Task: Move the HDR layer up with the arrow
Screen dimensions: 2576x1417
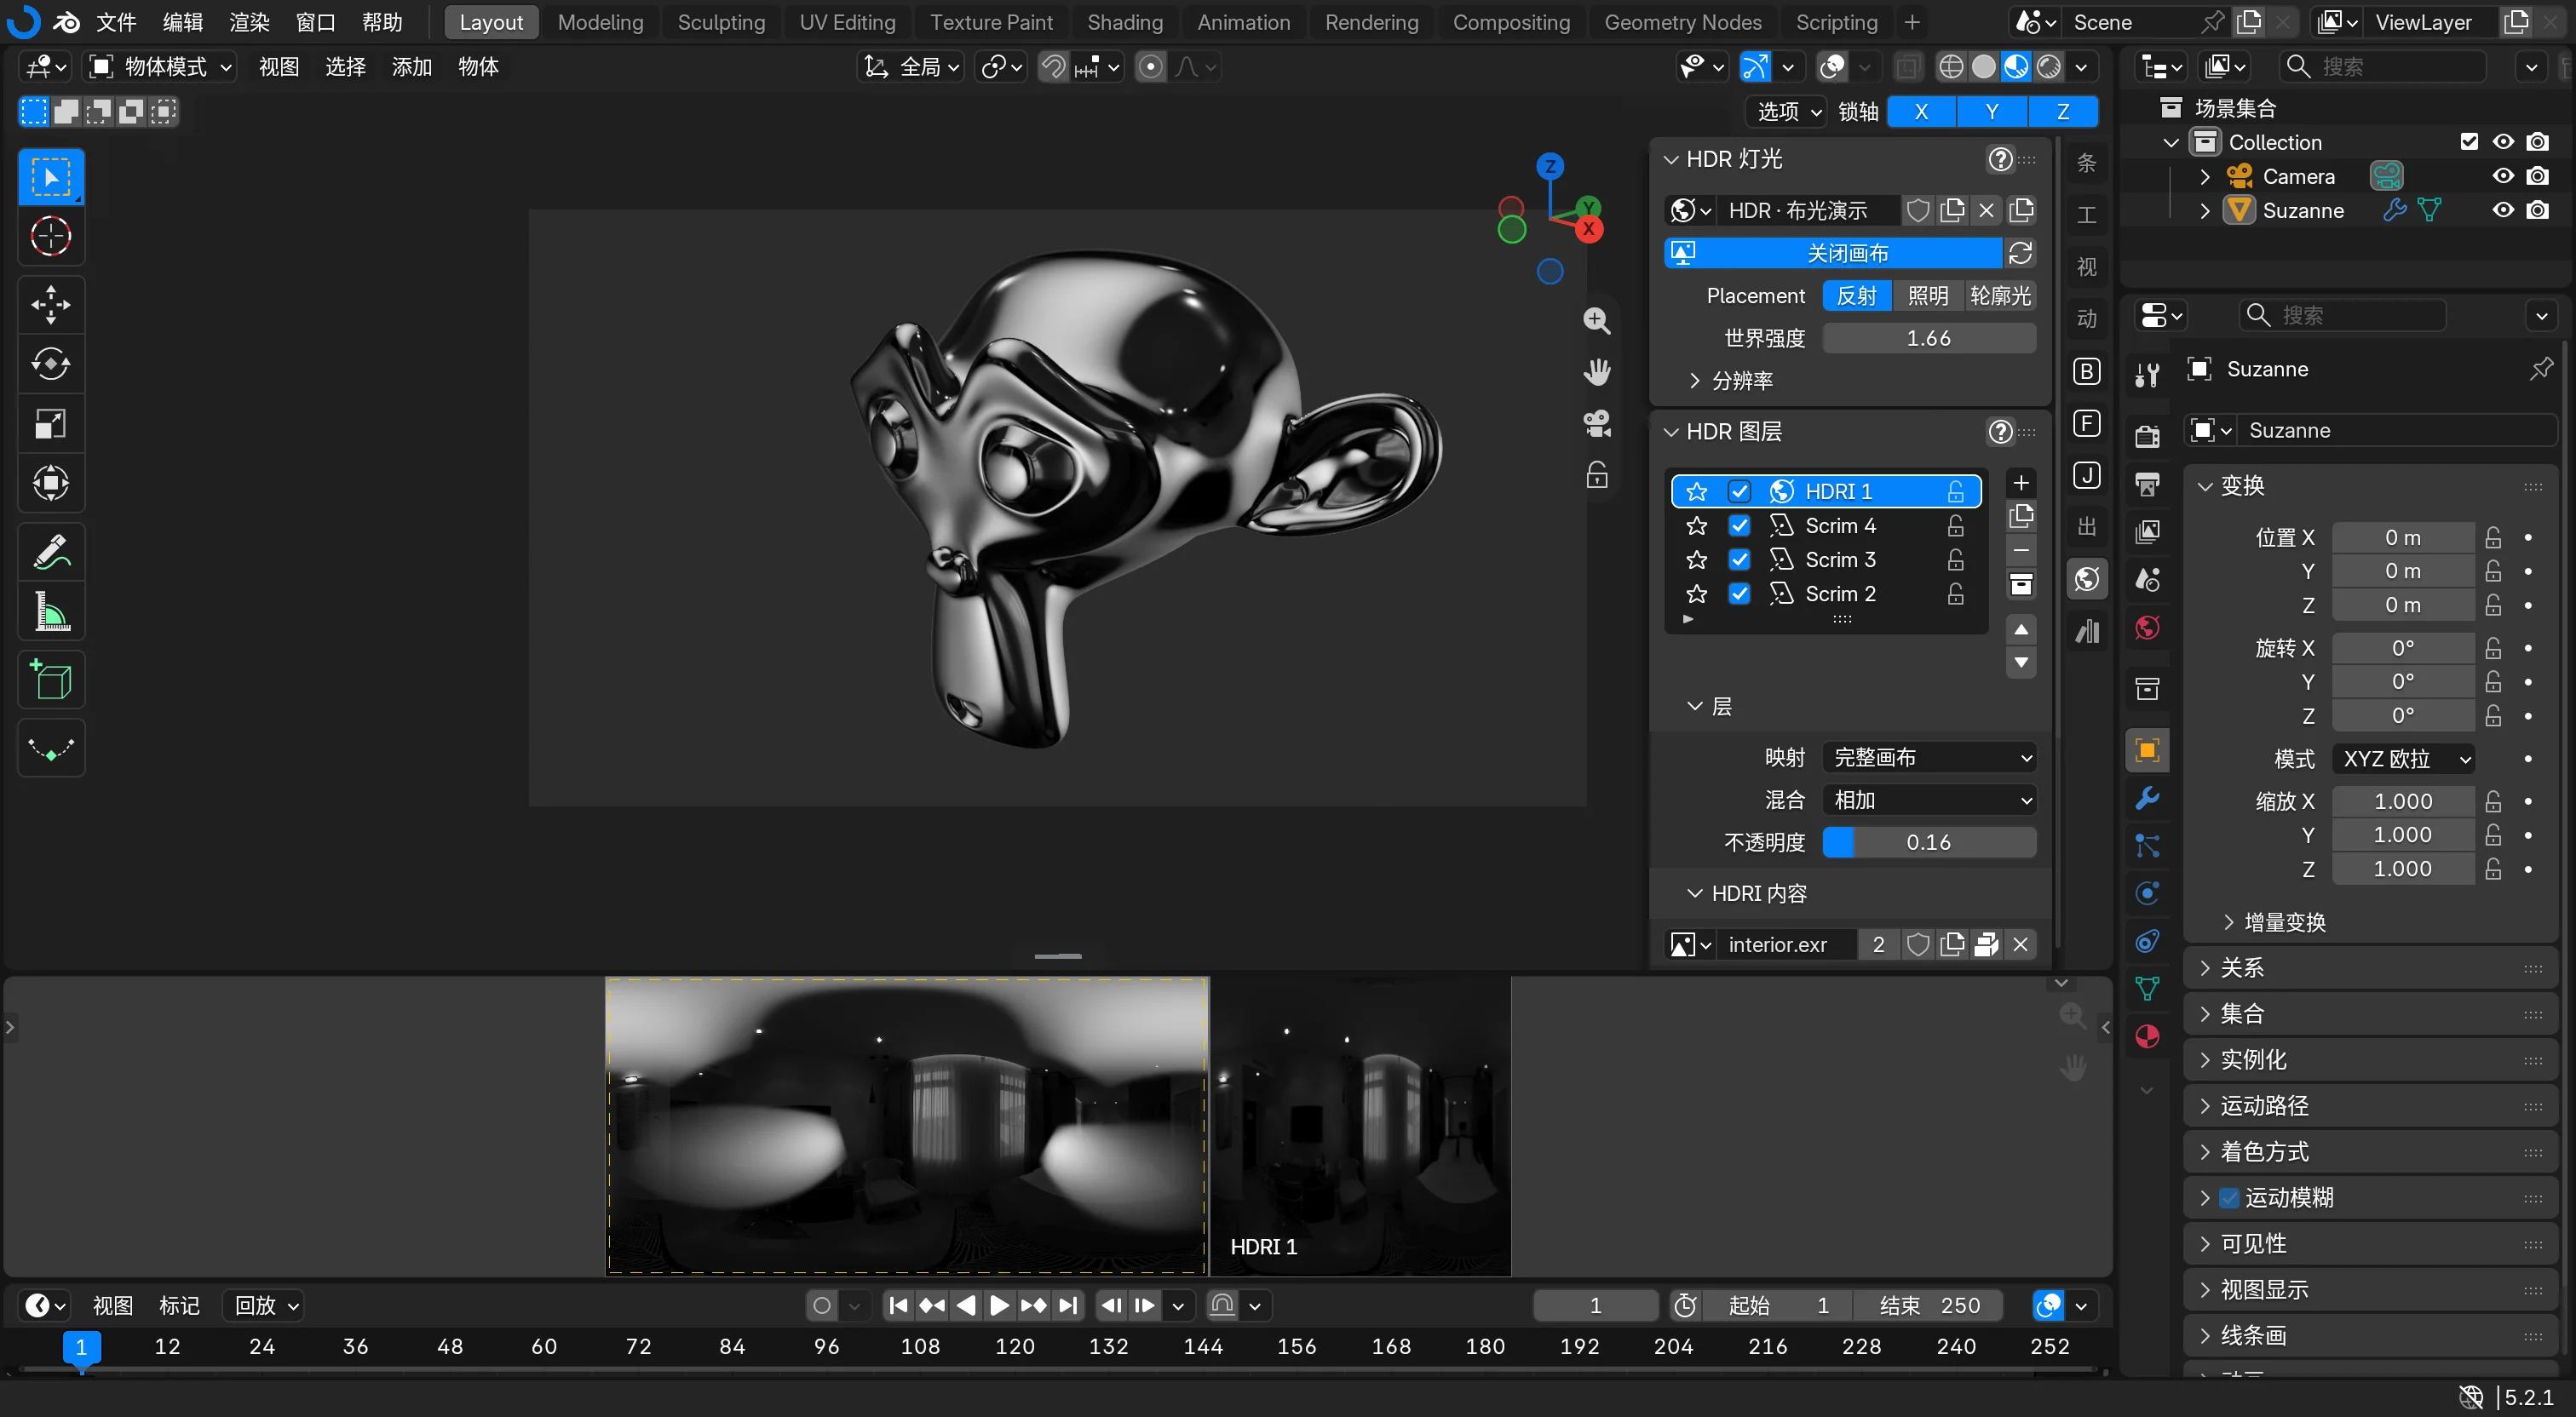Action: coord(2021,629)
